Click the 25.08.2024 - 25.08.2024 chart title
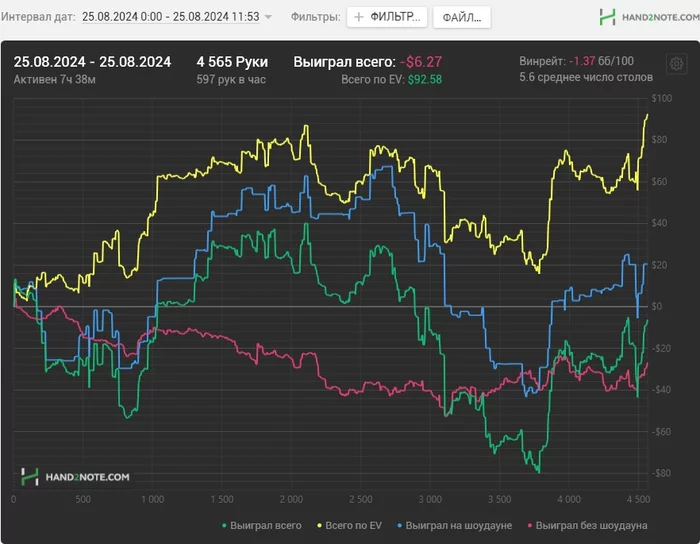This screenshot has width=700, height=544. [x=92, y=62]
